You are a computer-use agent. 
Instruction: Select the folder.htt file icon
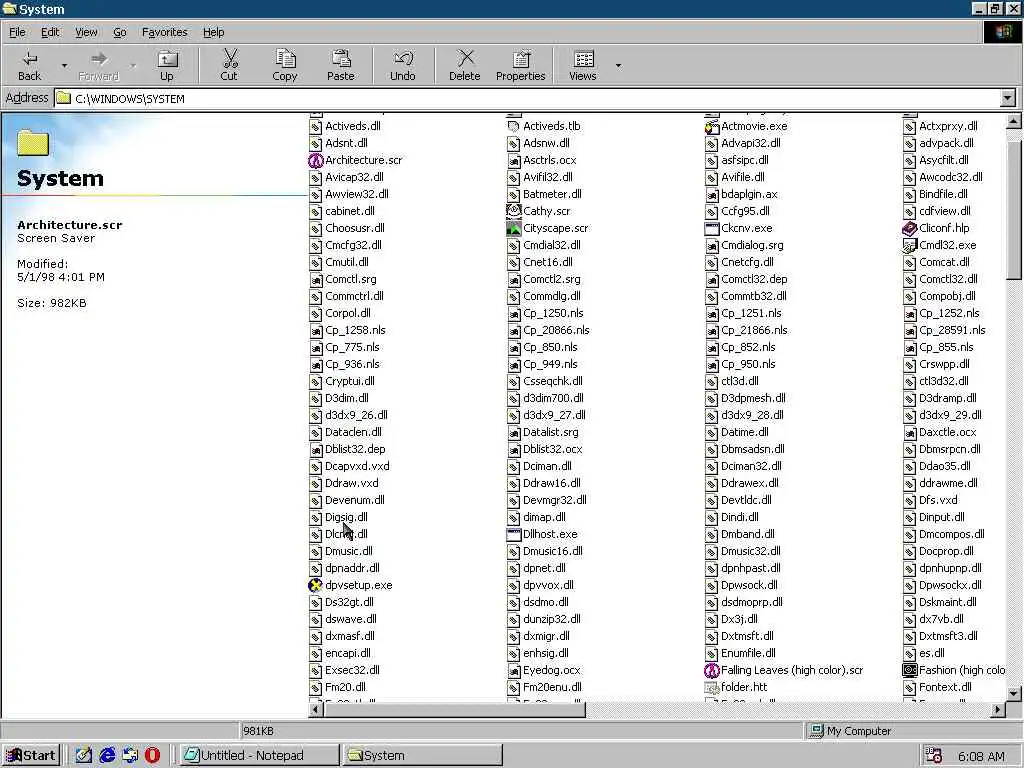click(x=711, y=687)
